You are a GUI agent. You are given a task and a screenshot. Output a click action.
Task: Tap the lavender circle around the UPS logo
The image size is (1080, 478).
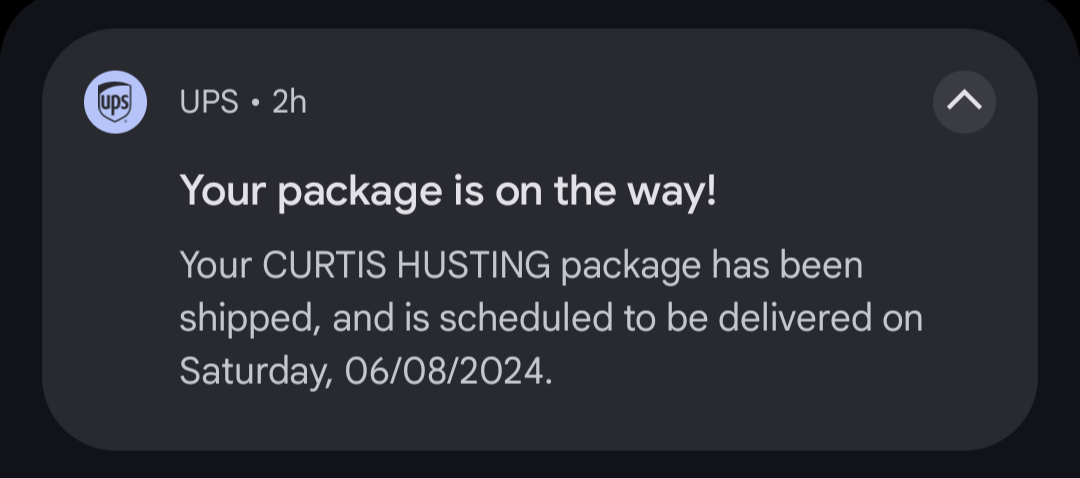pos(115,102)
